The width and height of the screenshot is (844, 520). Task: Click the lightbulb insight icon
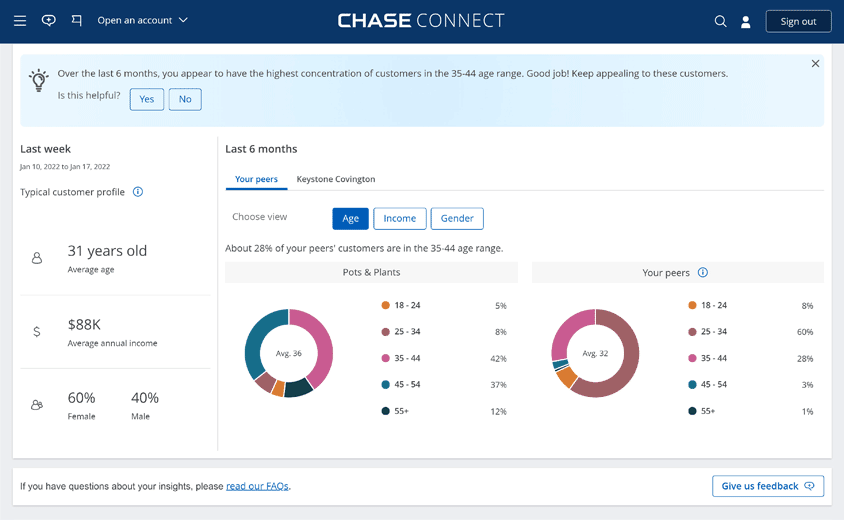click(x=39, y=80)
